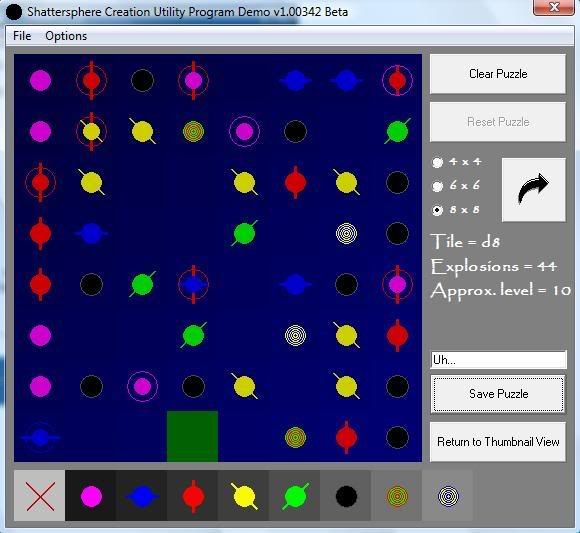This screenshot has height=533, width=580.
Task: Click the curved arrow rotate button
Action: pyautogui.click(x=533, y=190)
